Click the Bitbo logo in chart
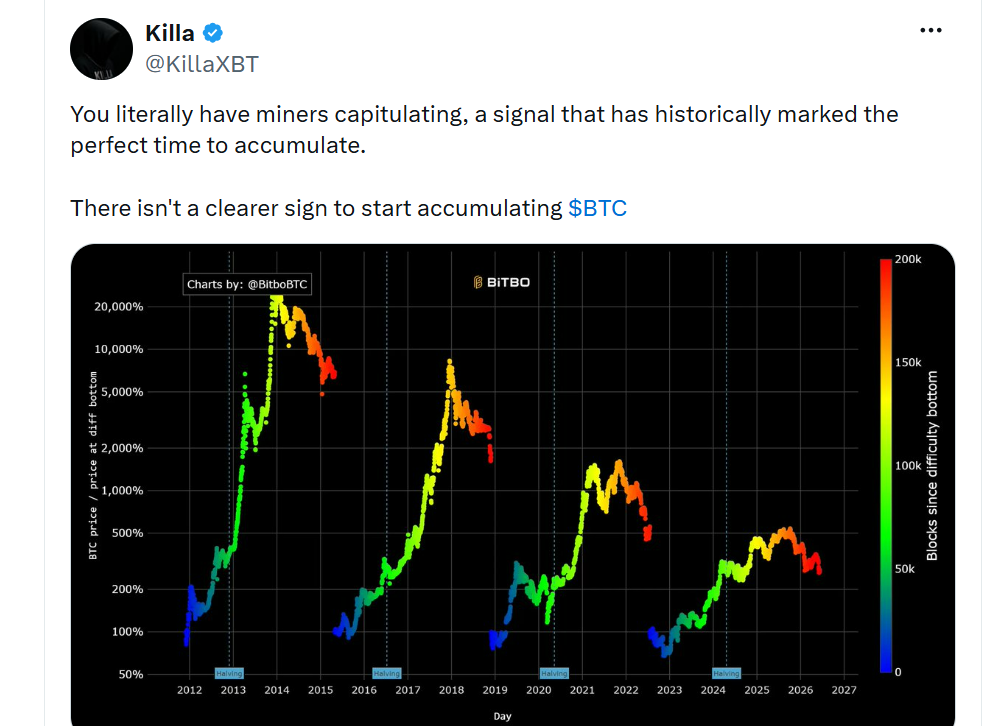 (502, 282)
